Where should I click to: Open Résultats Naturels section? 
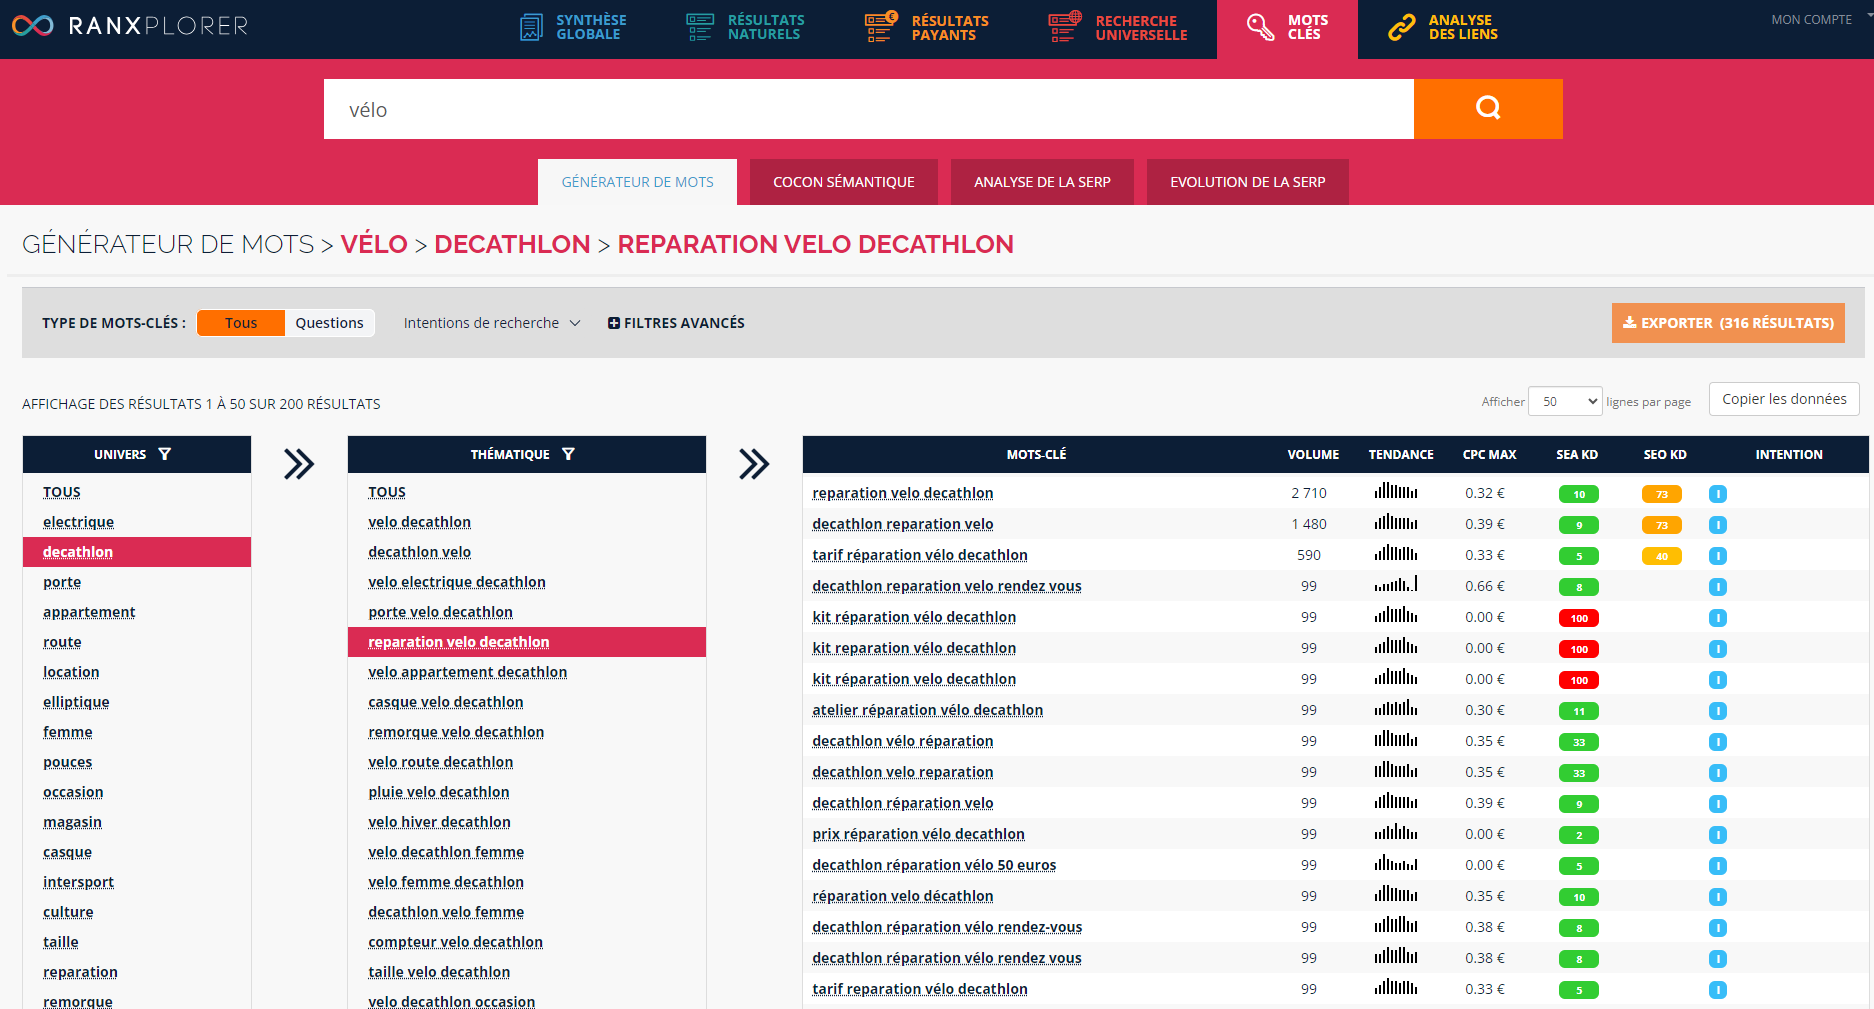point(745,27)
